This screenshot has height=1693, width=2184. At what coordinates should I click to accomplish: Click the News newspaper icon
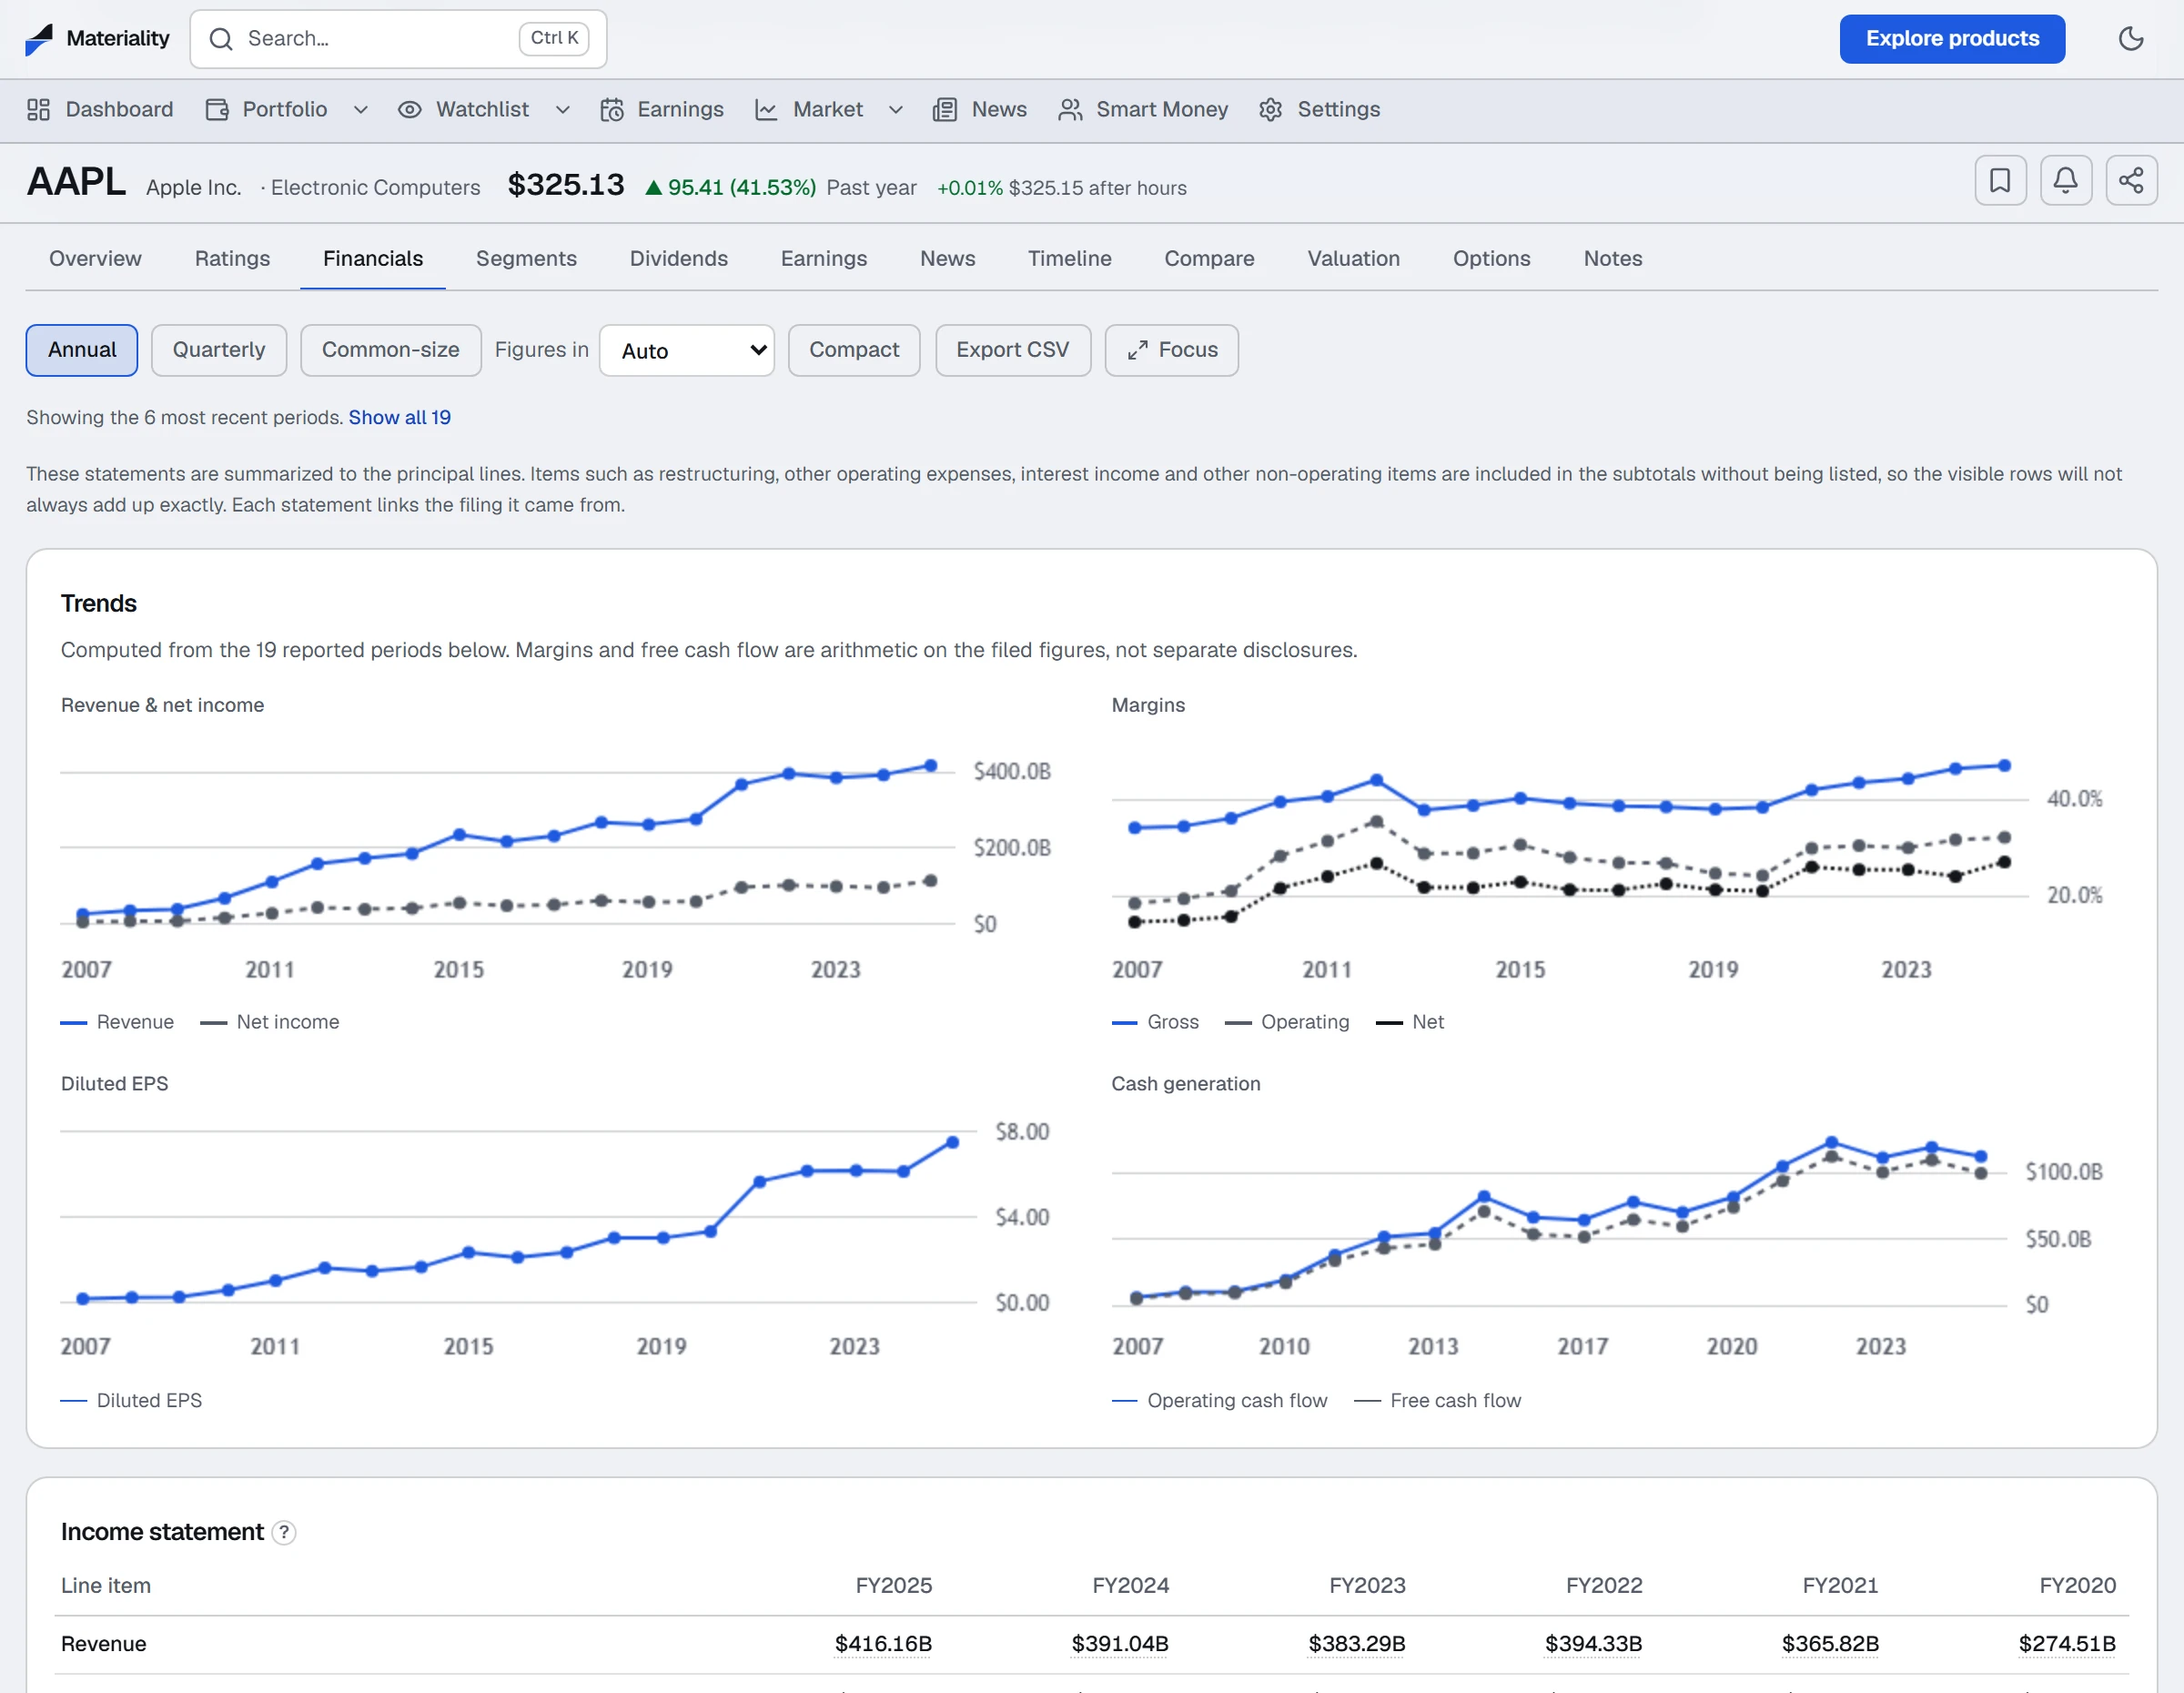pos(945,109)
